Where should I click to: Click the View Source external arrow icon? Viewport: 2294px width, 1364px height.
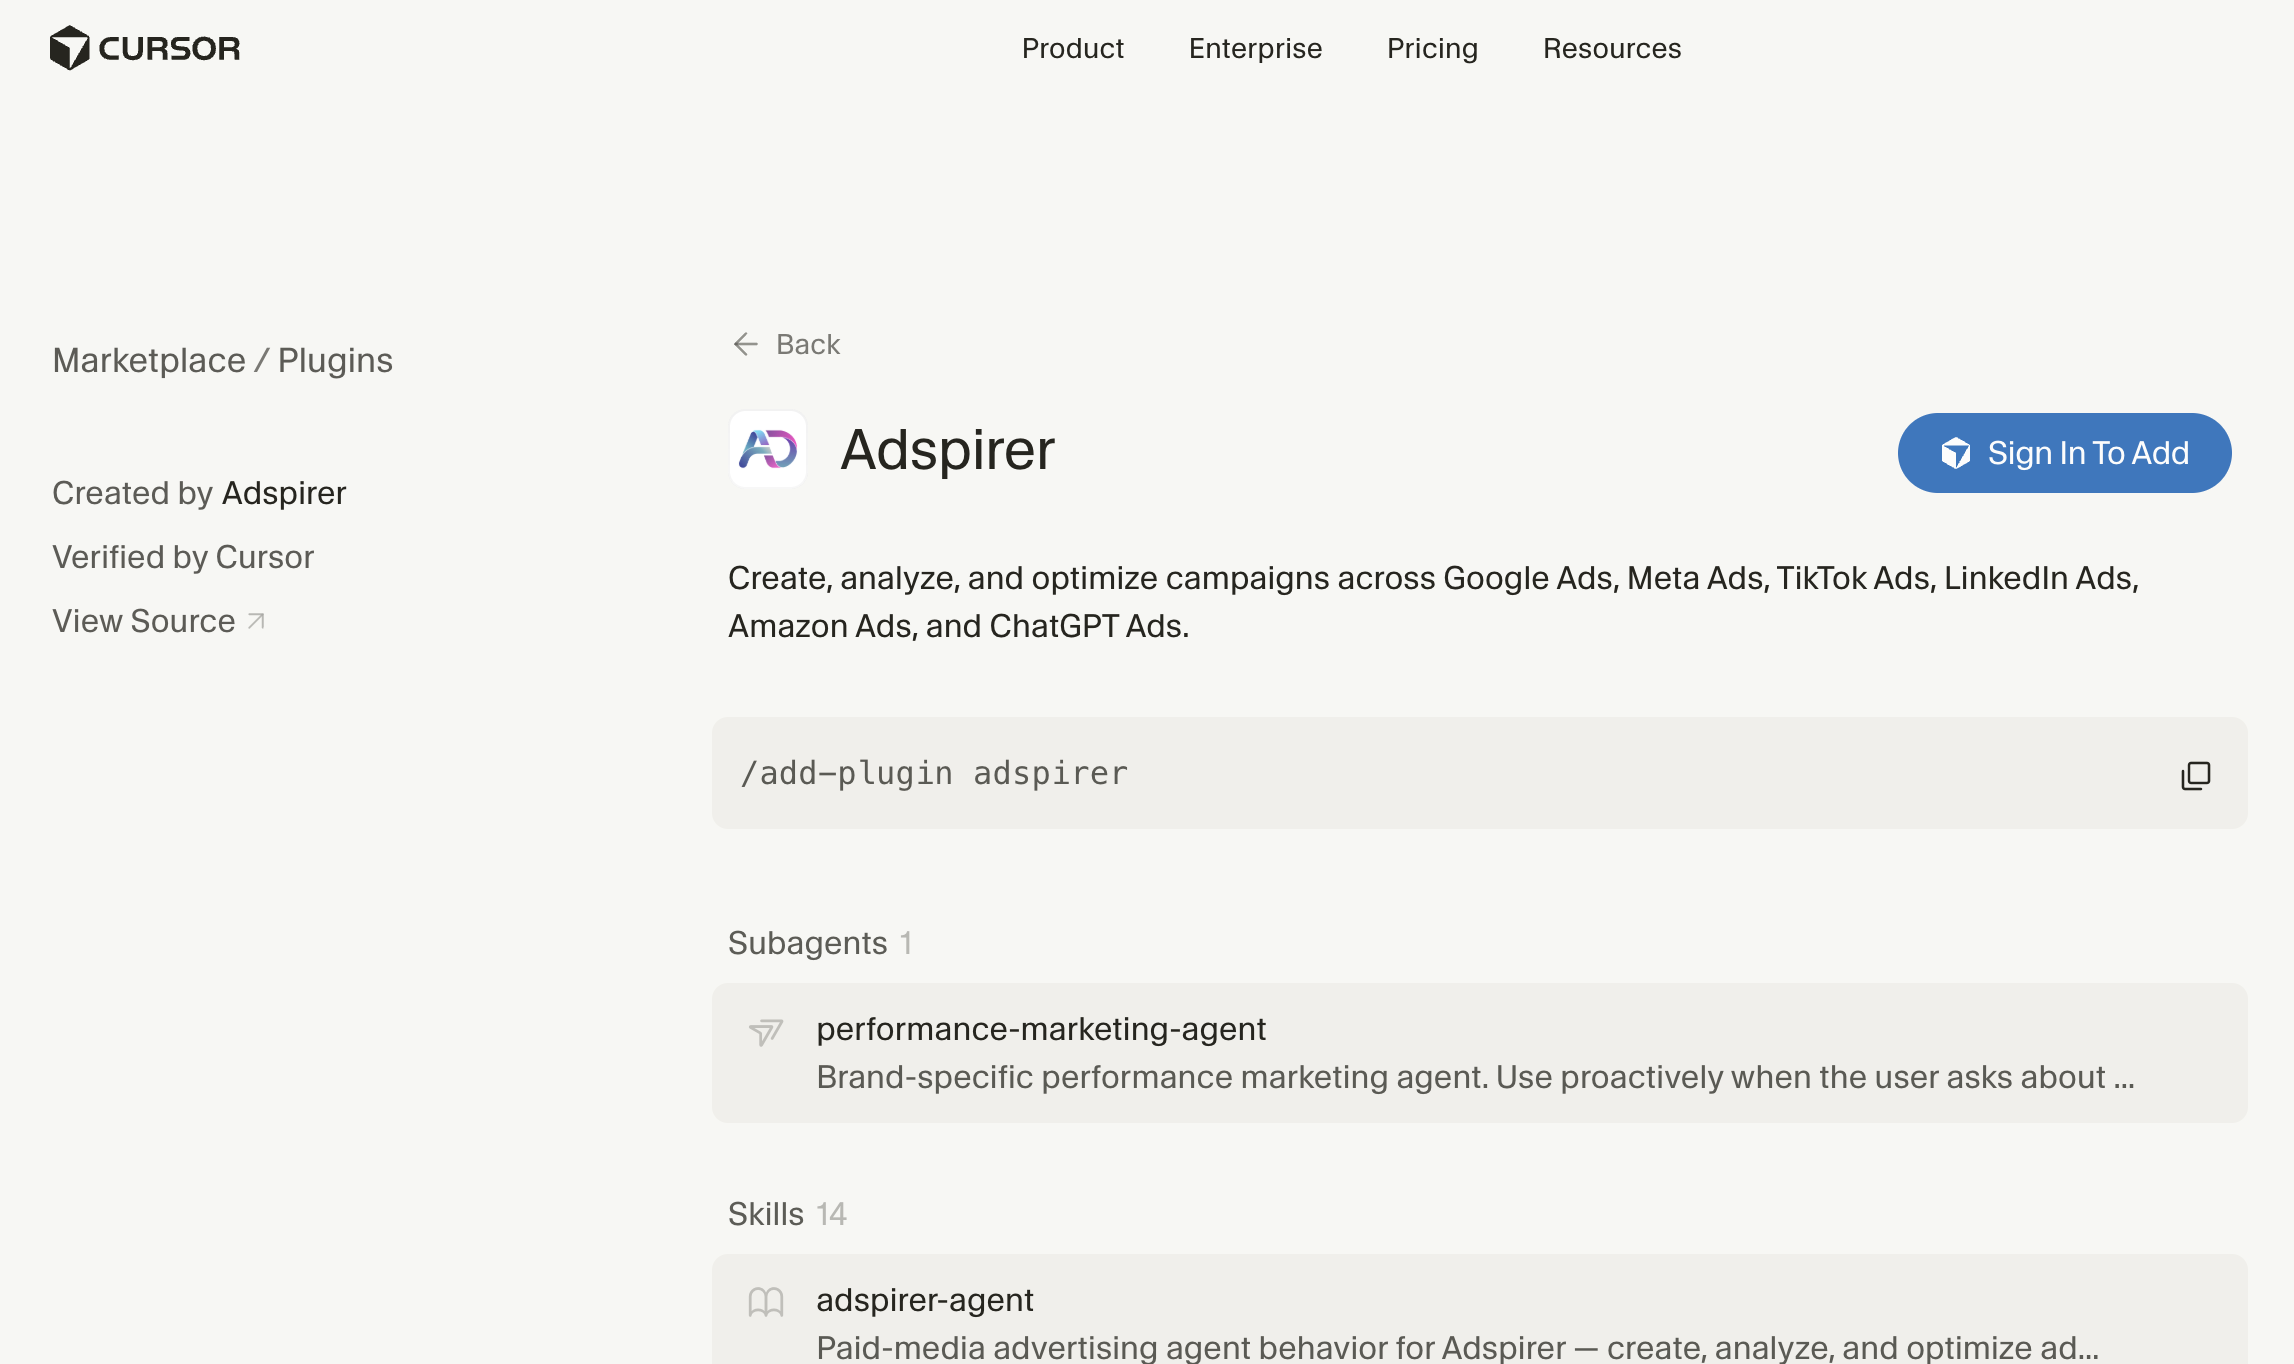pos(256,622)
